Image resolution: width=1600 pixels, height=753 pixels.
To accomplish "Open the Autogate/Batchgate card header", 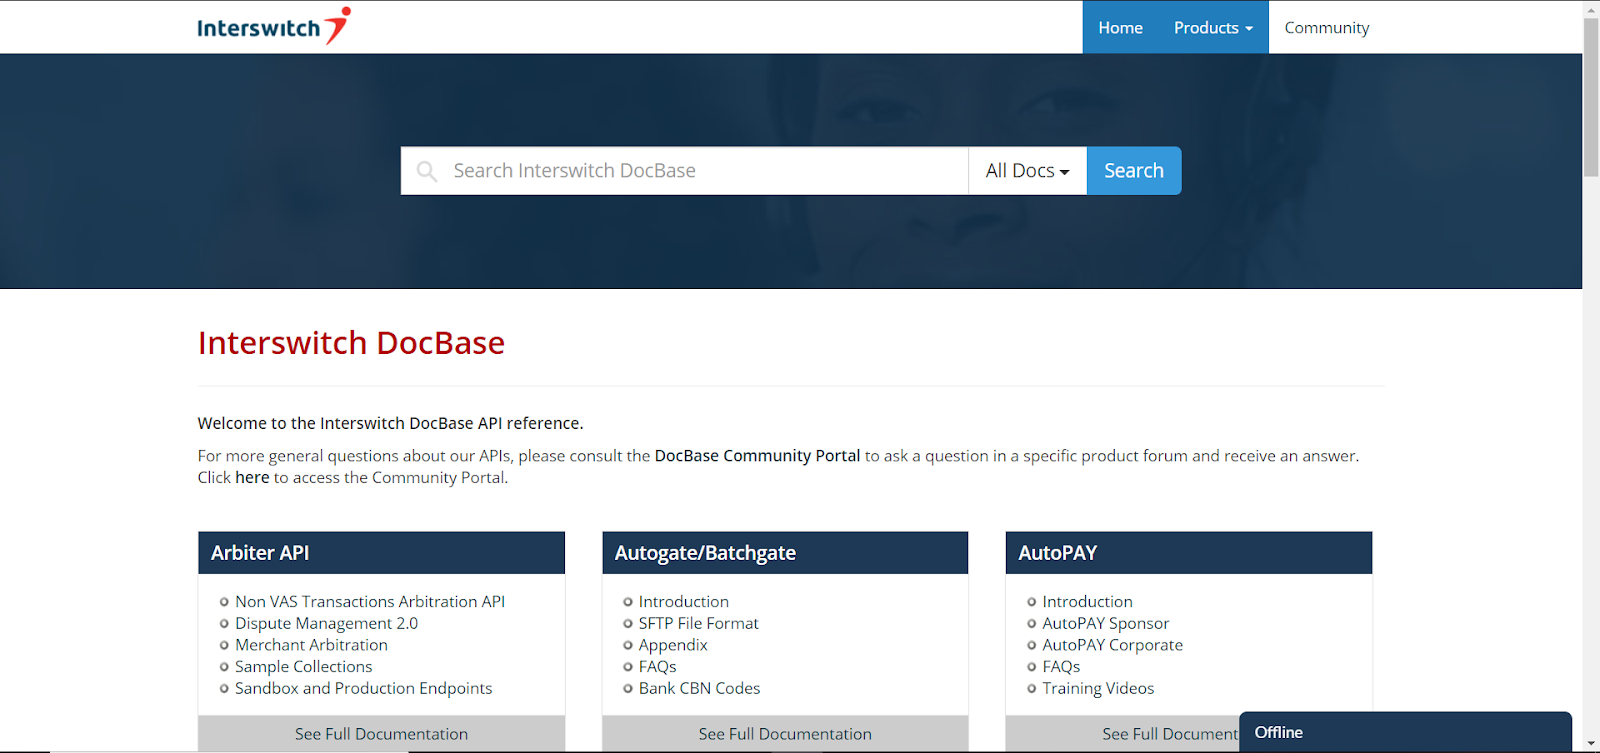I will click(785, 553).
